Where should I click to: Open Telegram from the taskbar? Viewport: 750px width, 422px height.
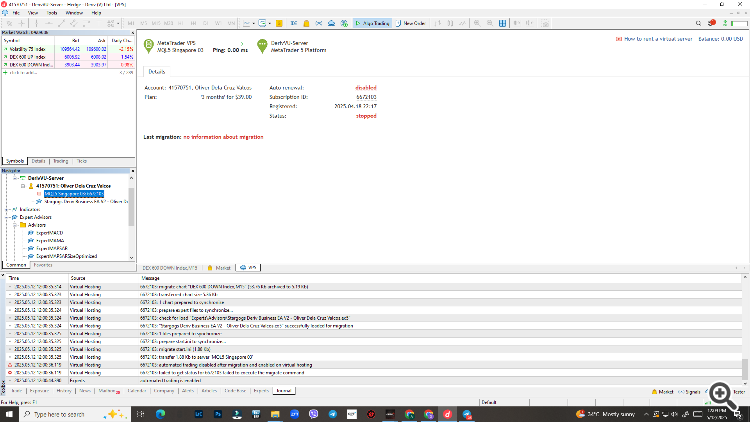coord(332,414)
